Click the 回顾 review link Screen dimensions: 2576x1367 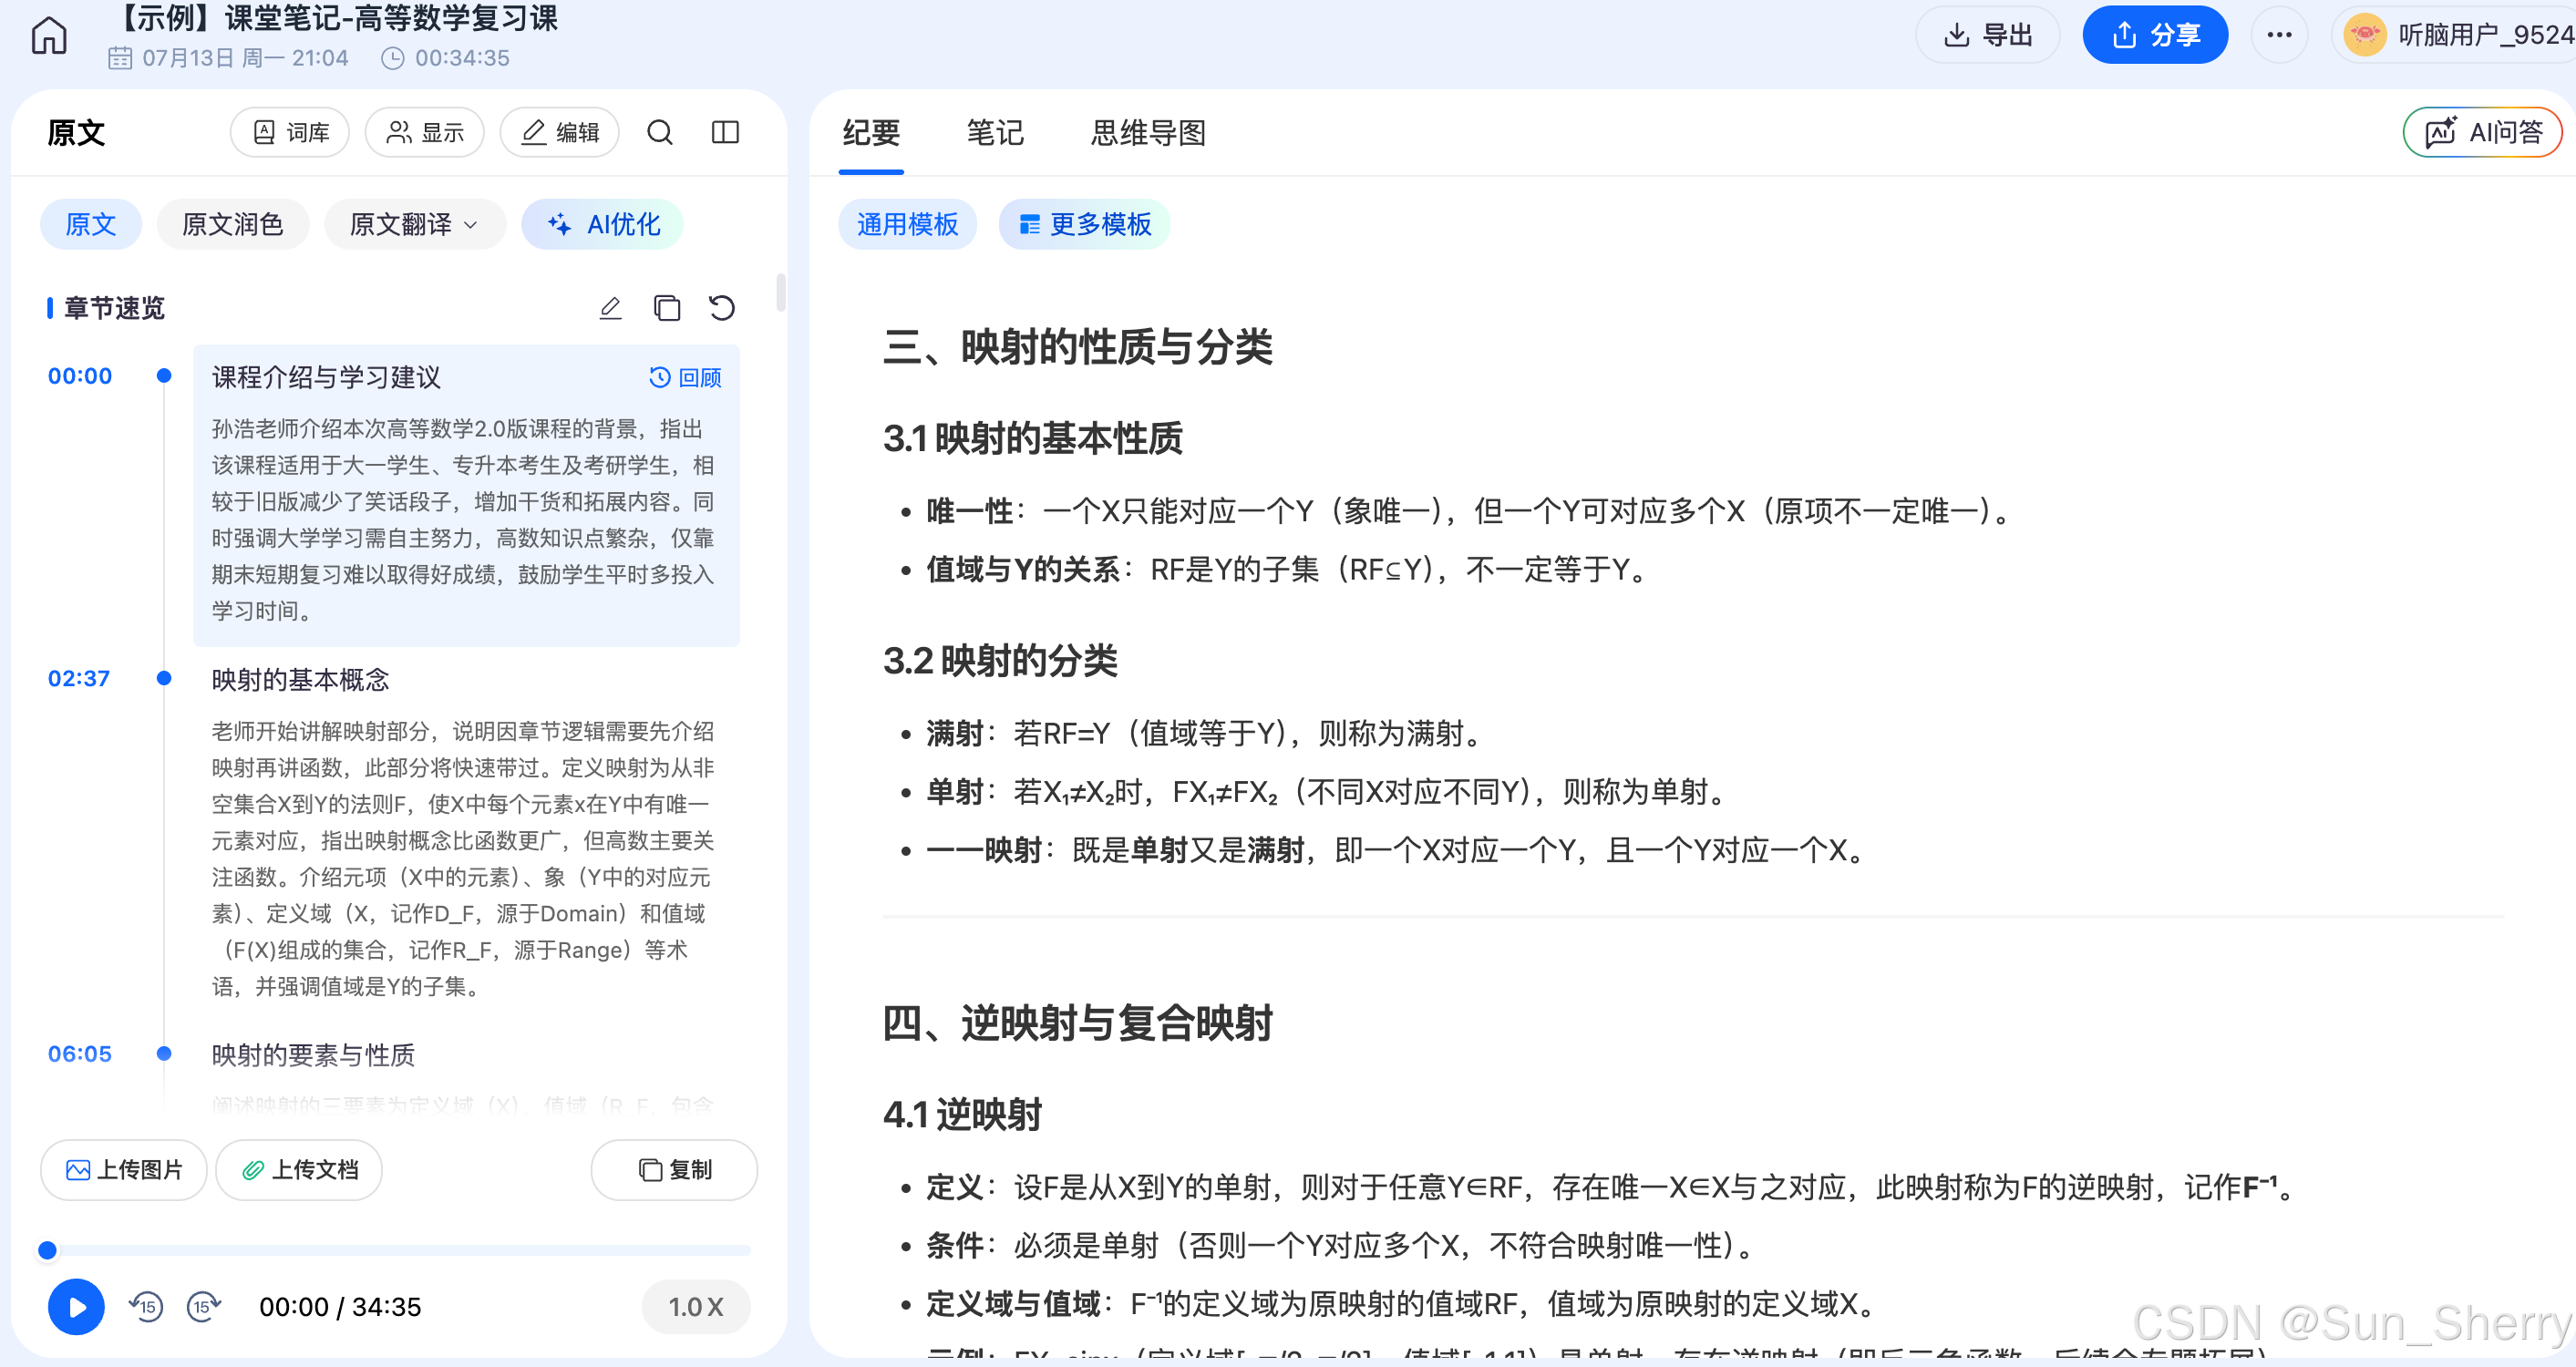click(x=686, y=377)
